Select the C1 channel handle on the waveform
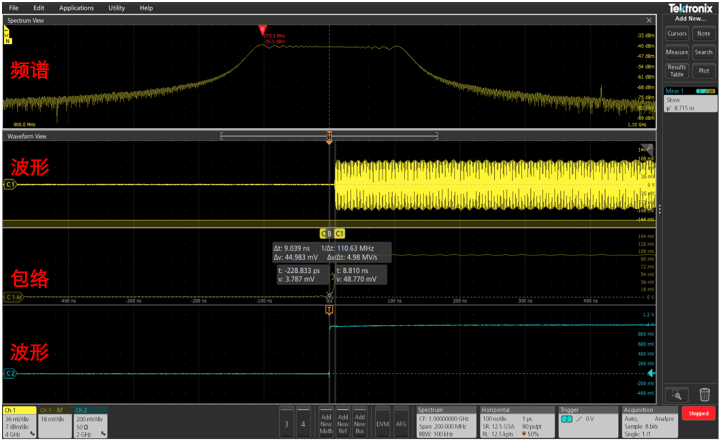Screen dimensions: 720x440 [x=11, y=185]
